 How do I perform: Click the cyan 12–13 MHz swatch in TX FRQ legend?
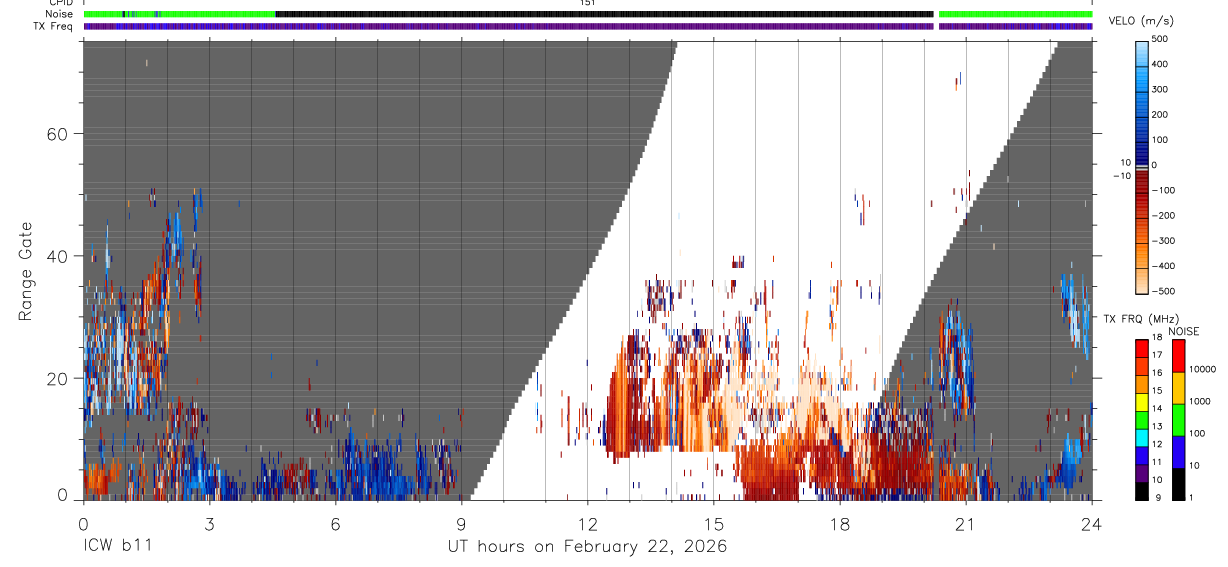[1143, 437]
